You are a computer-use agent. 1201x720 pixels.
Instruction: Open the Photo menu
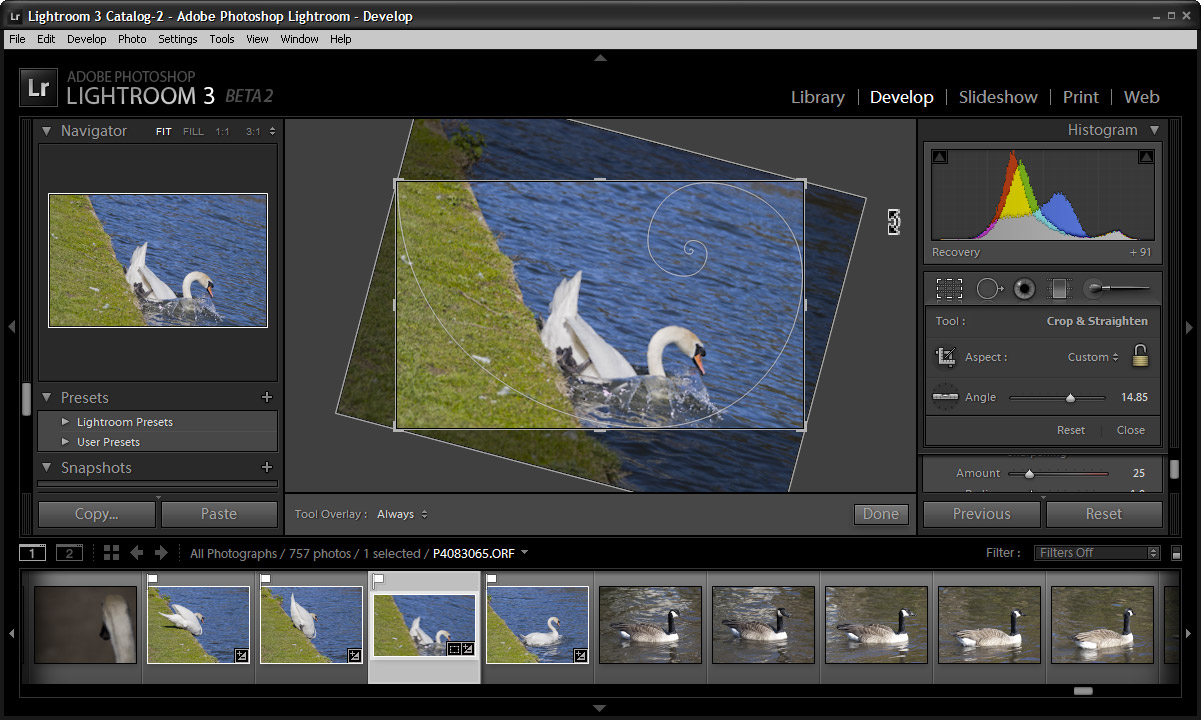(x=132, y=39)
